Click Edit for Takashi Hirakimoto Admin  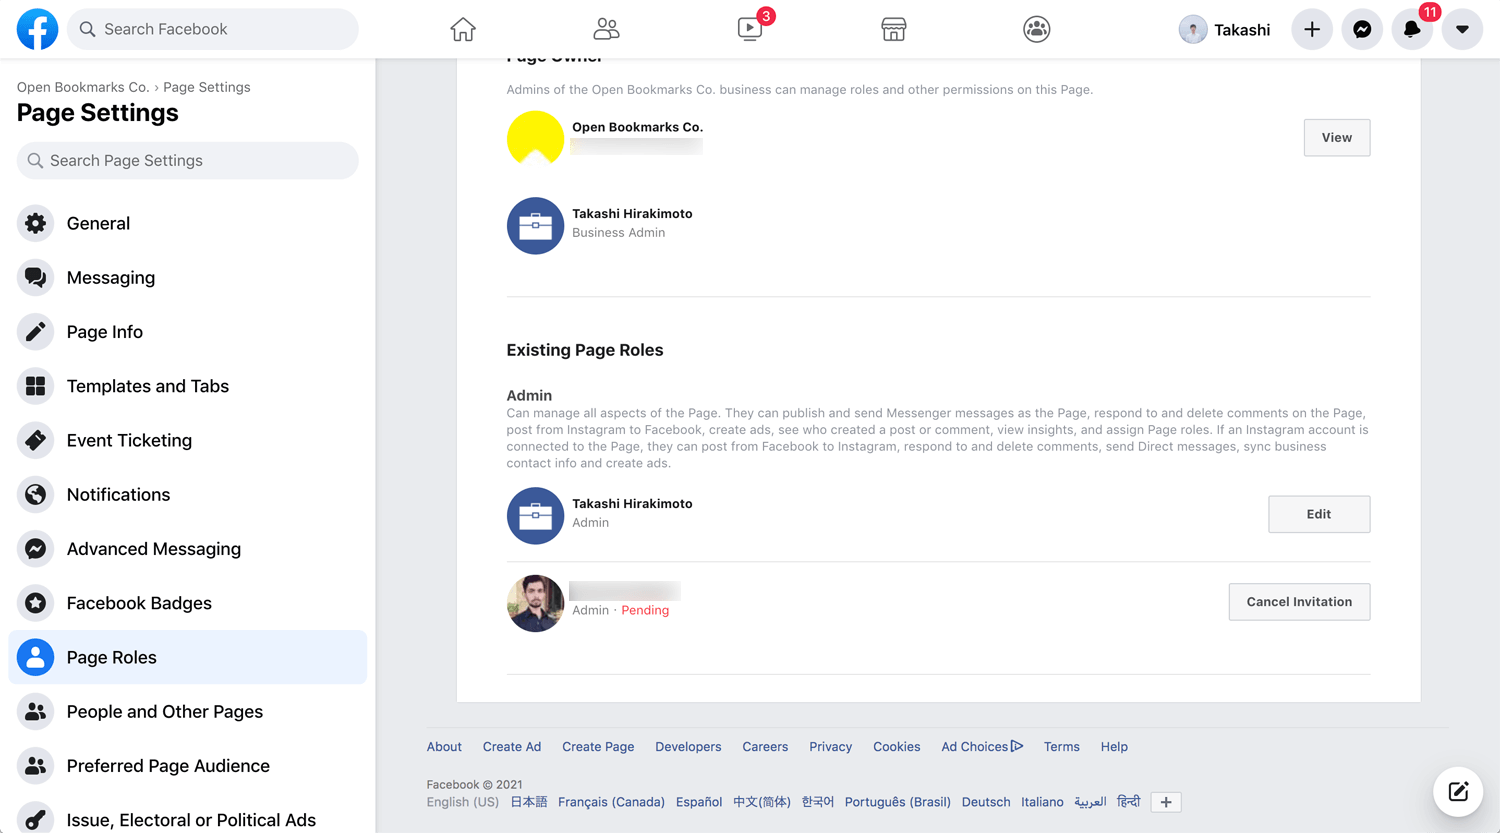coord(1319,514)
